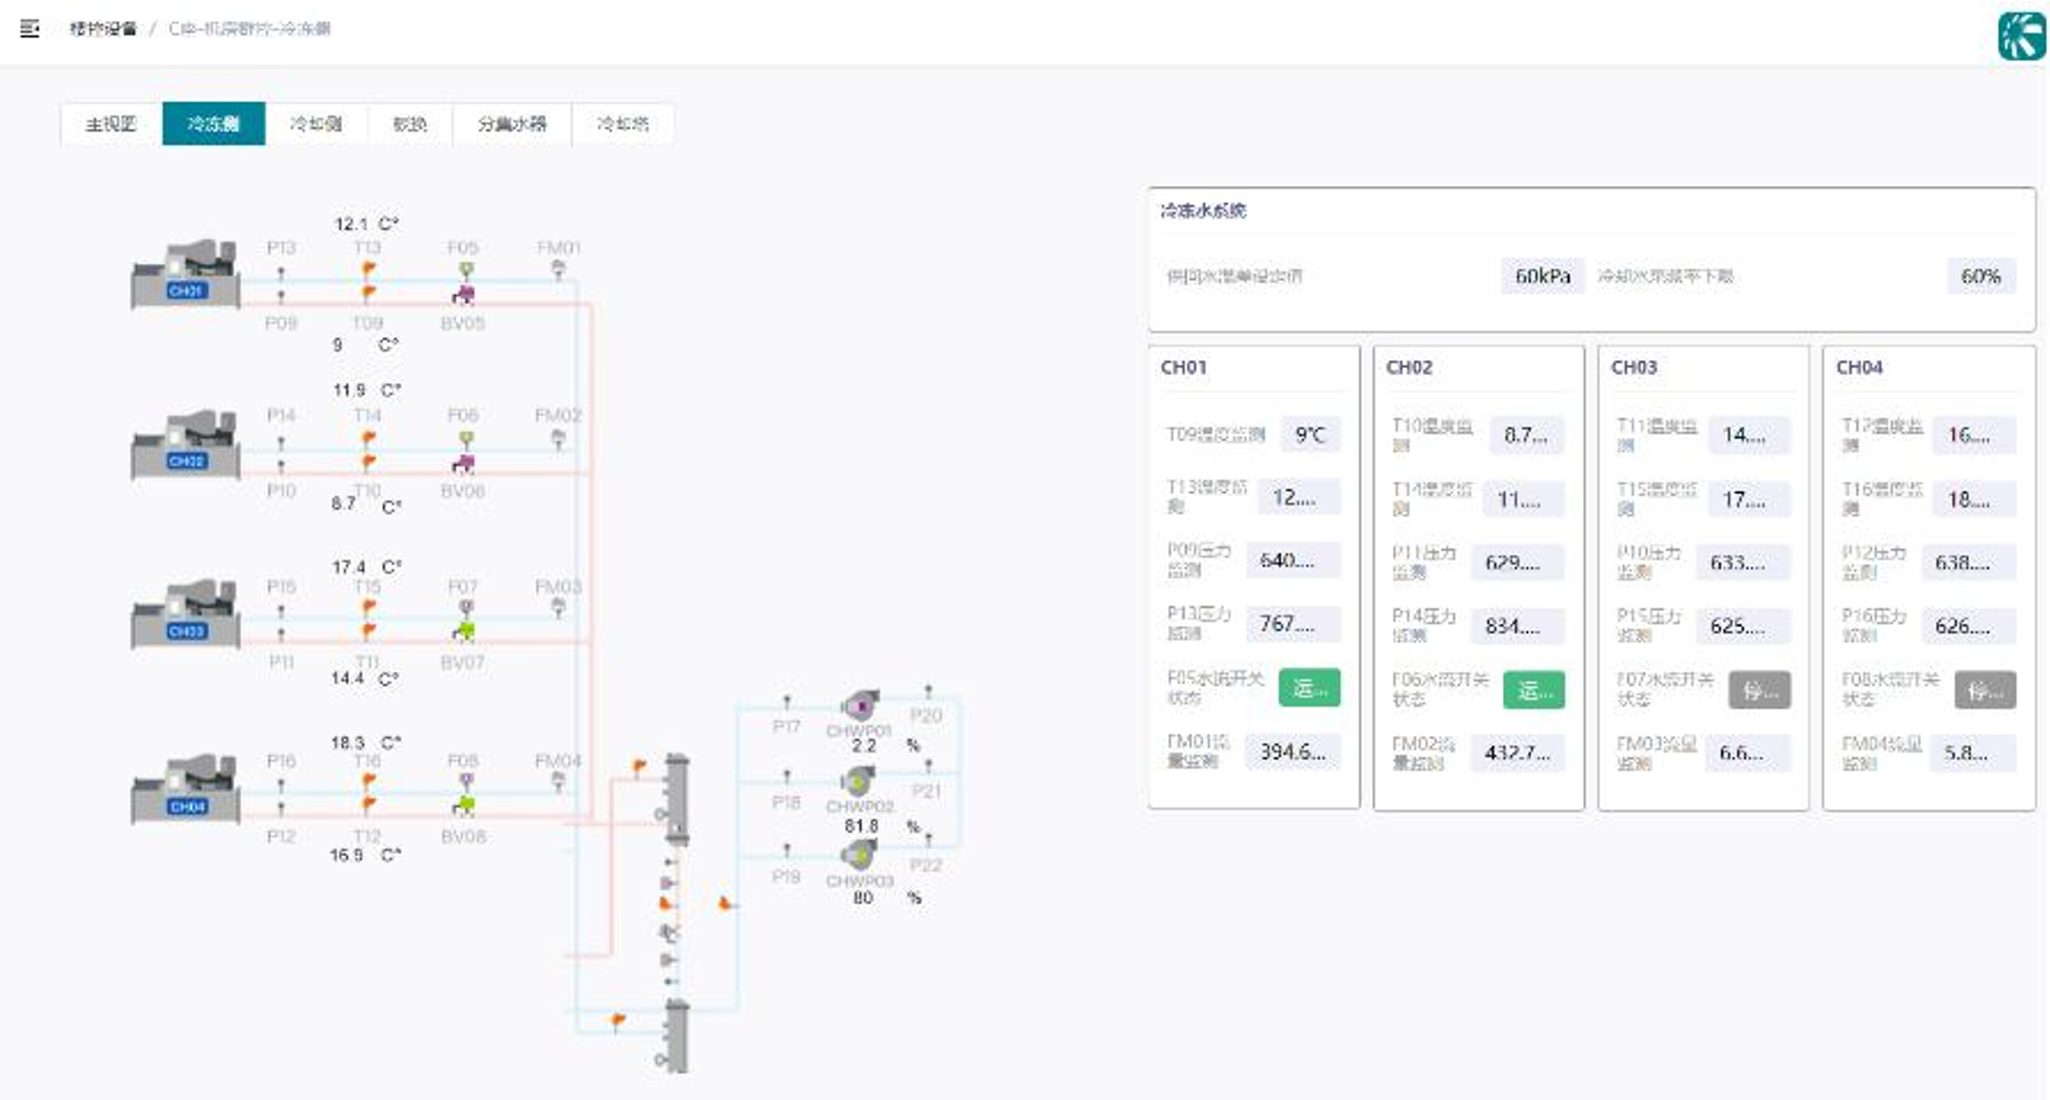Toggle F08 flow switch stopped status in CH04
2050x1100 pixels.
pos(1984,690)
